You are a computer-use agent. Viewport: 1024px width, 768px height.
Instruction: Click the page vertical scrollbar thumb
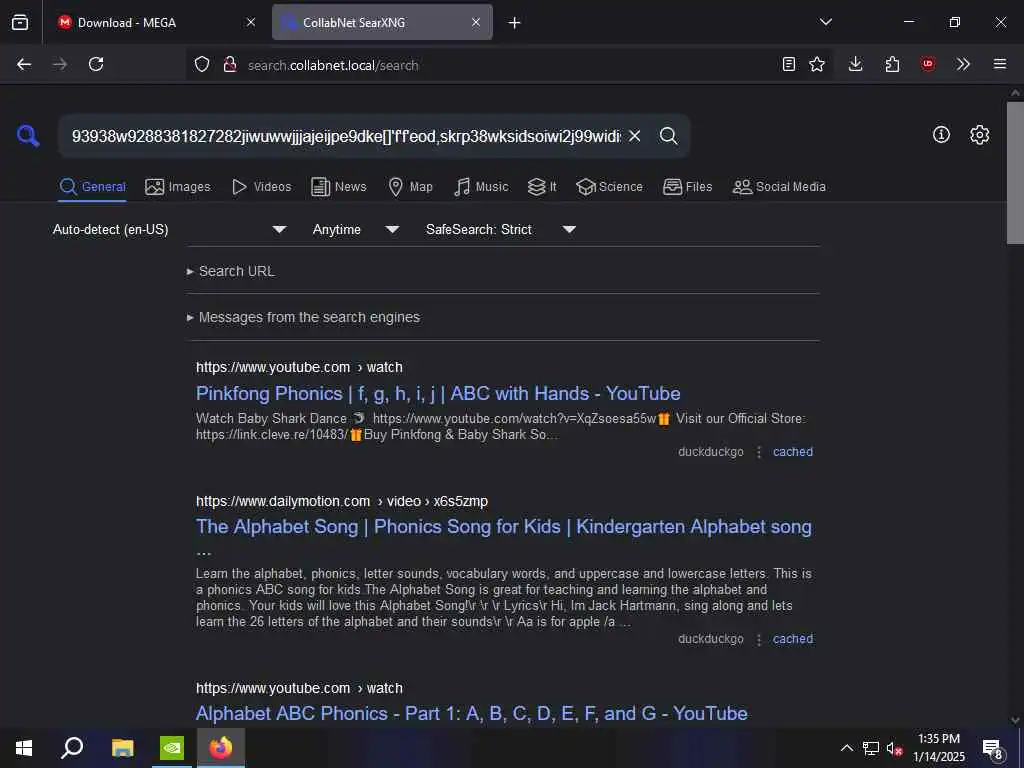coord(1015,173)
